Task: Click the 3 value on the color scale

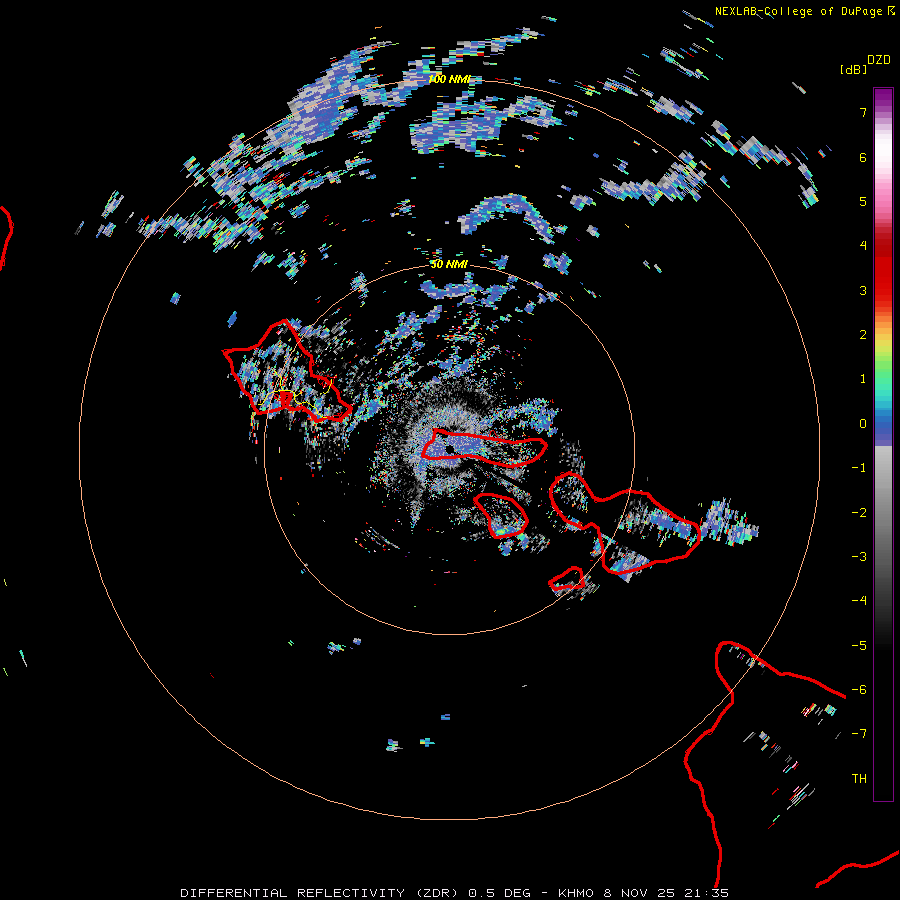Action: click(863, 290)
